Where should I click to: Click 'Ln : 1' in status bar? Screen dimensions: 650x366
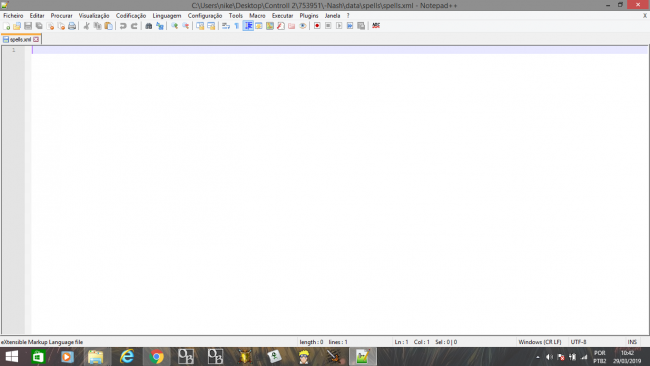tap(401, 342)
